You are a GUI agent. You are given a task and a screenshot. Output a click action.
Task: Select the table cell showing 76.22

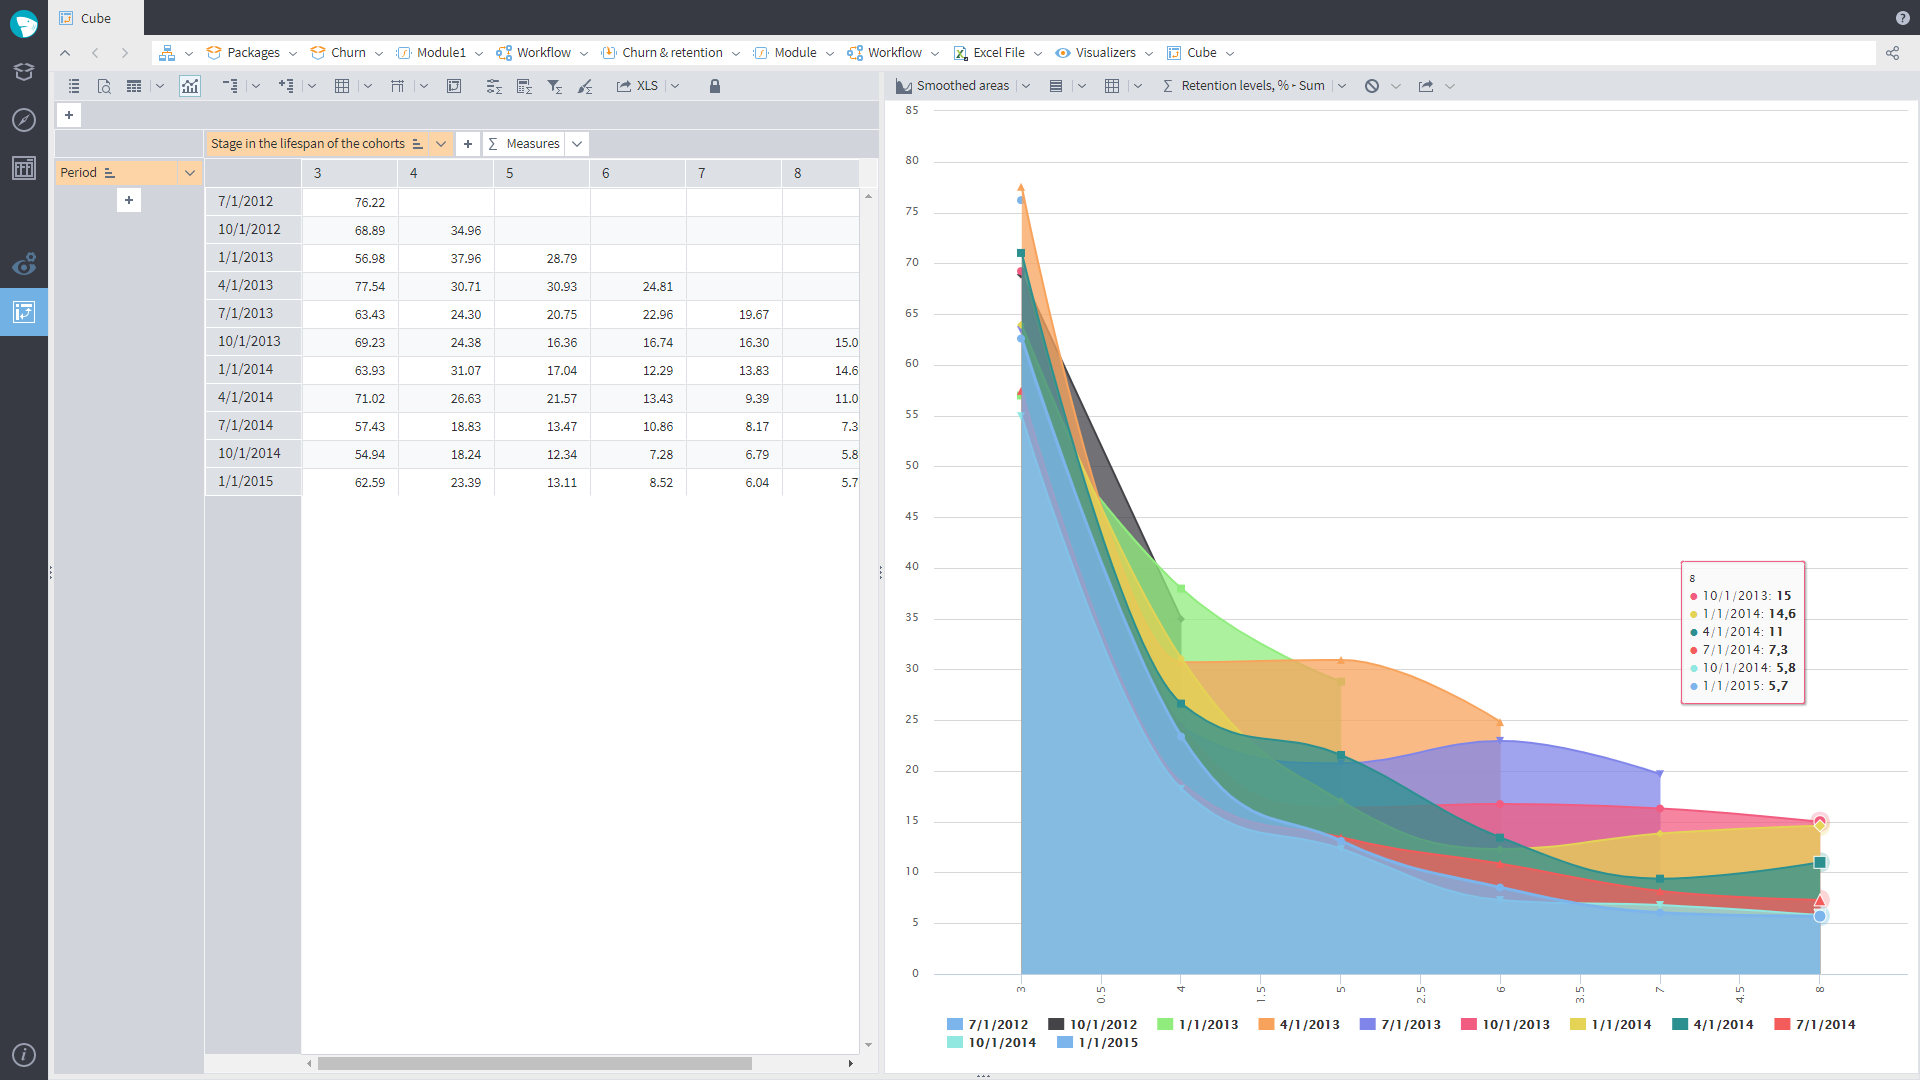370,201
